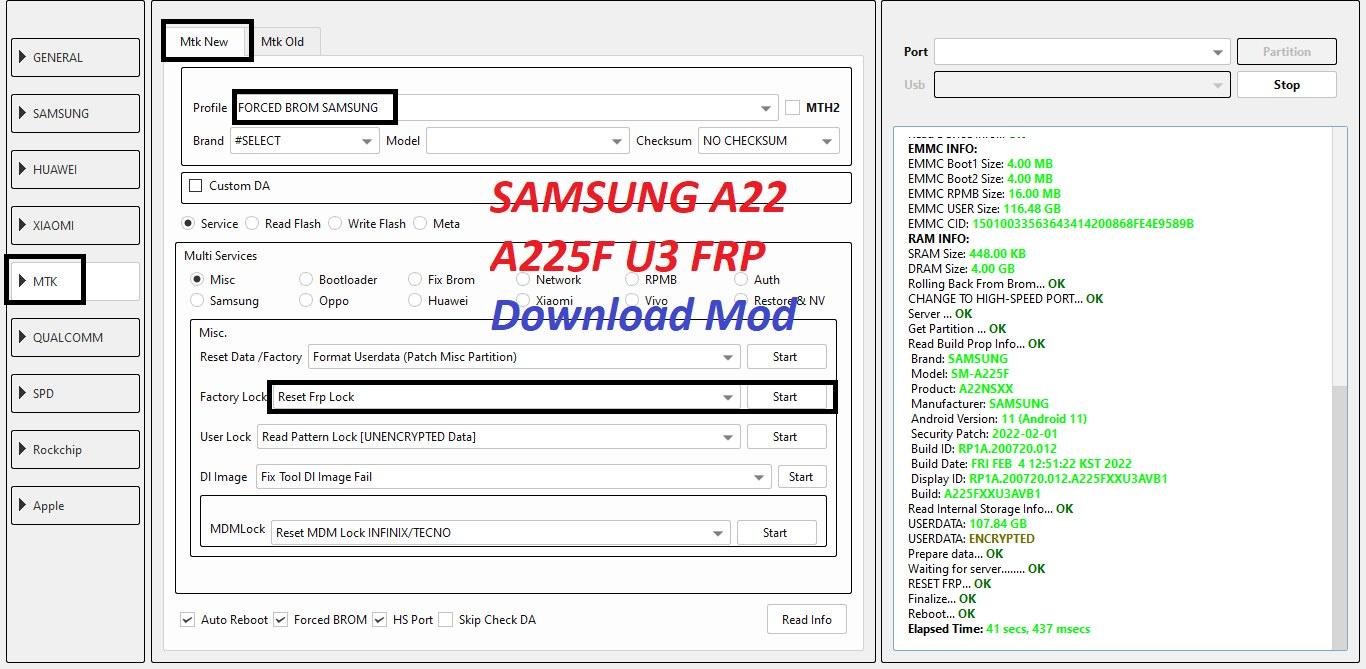
Task: Open the Apple sidebar section
Action: point(75,505)
